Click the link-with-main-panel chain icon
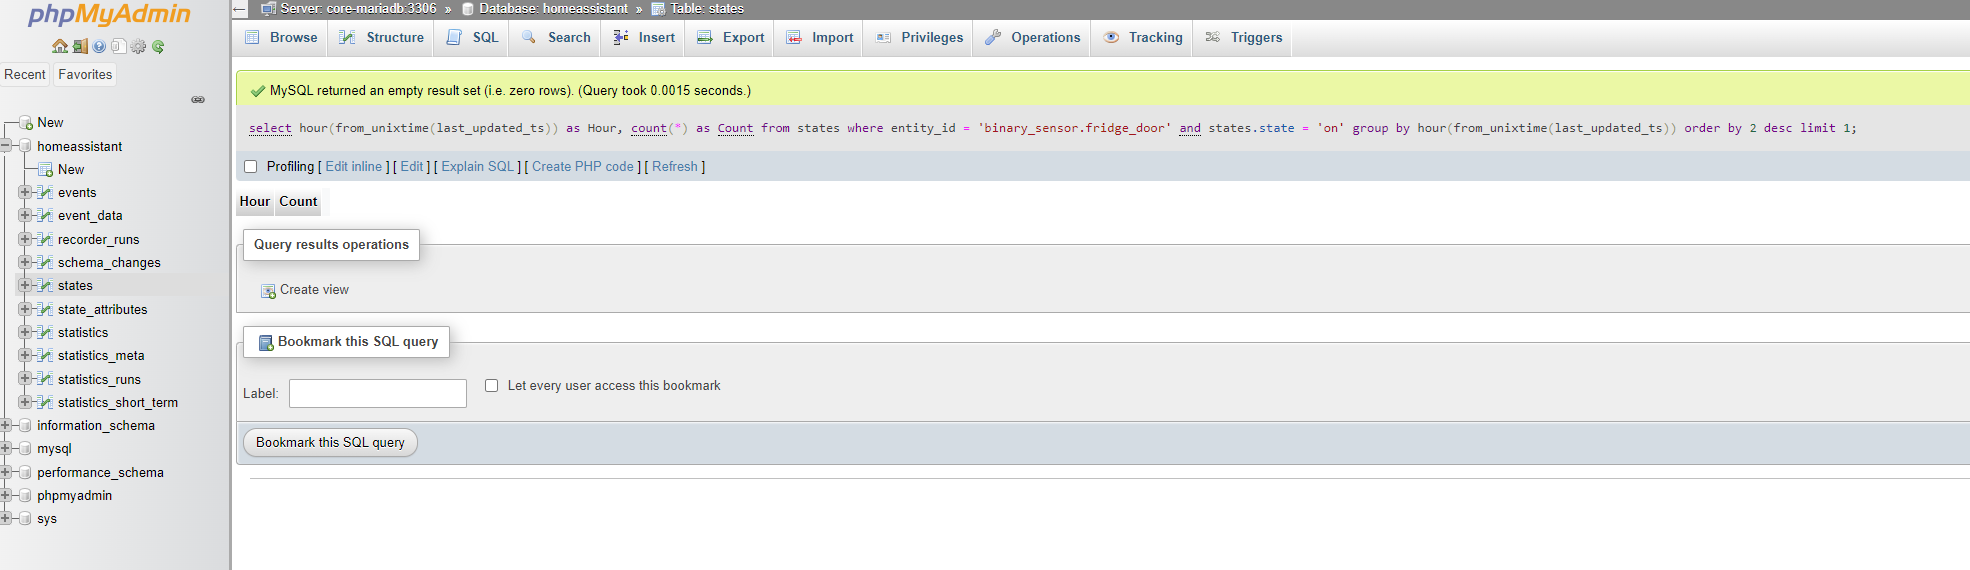Viewport: 1970px width, 570px height. pos(198,99)
